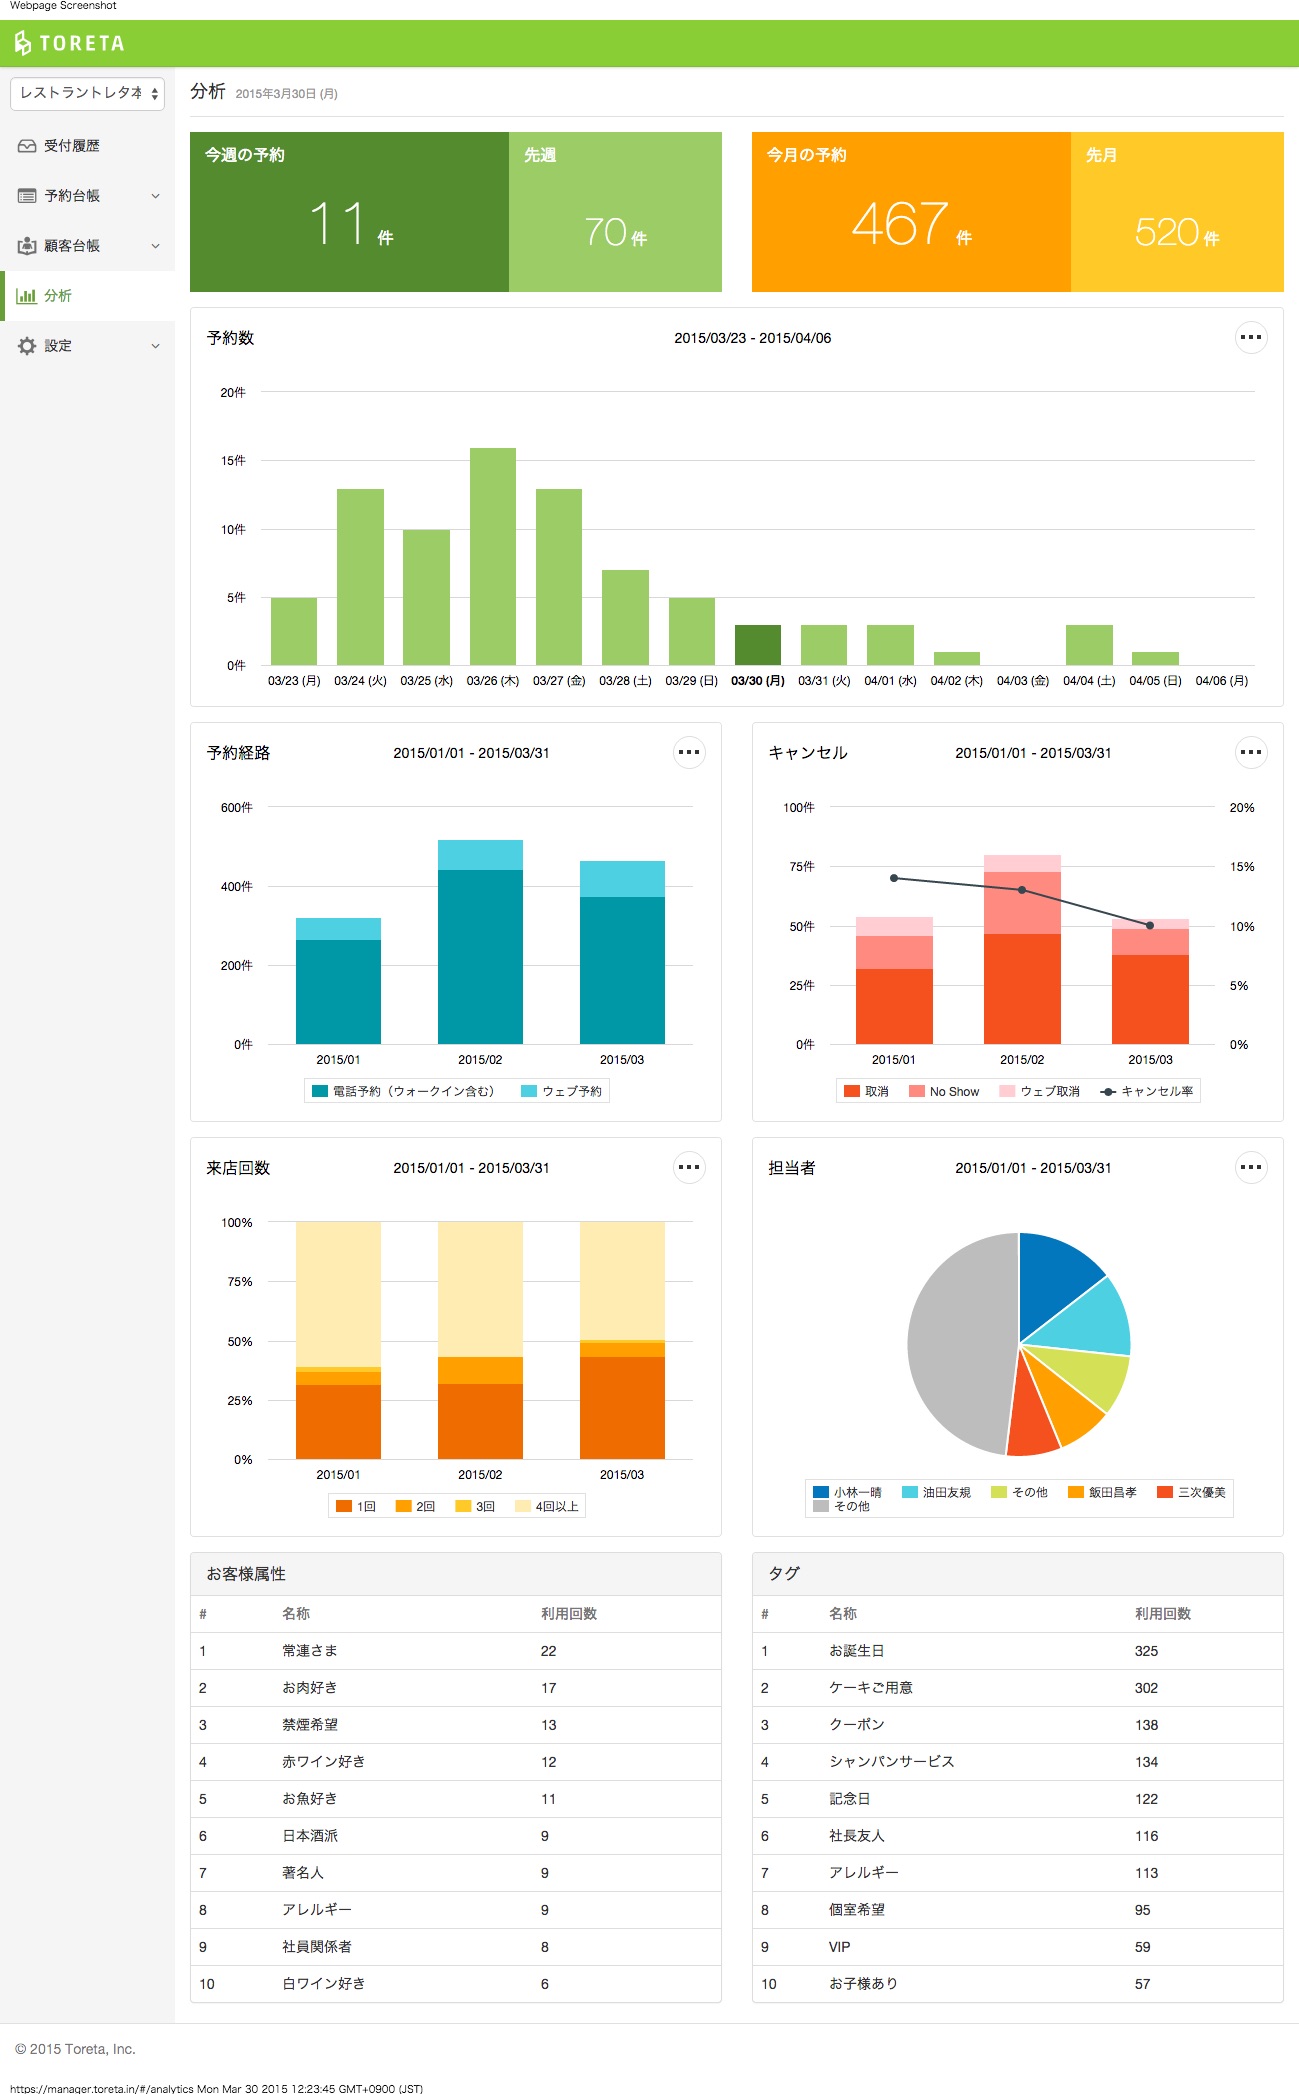Select 白ワイン好き table row
Viewport: 1299px width, 2094px height.
pyautogui.click(x=456, y=1984)
